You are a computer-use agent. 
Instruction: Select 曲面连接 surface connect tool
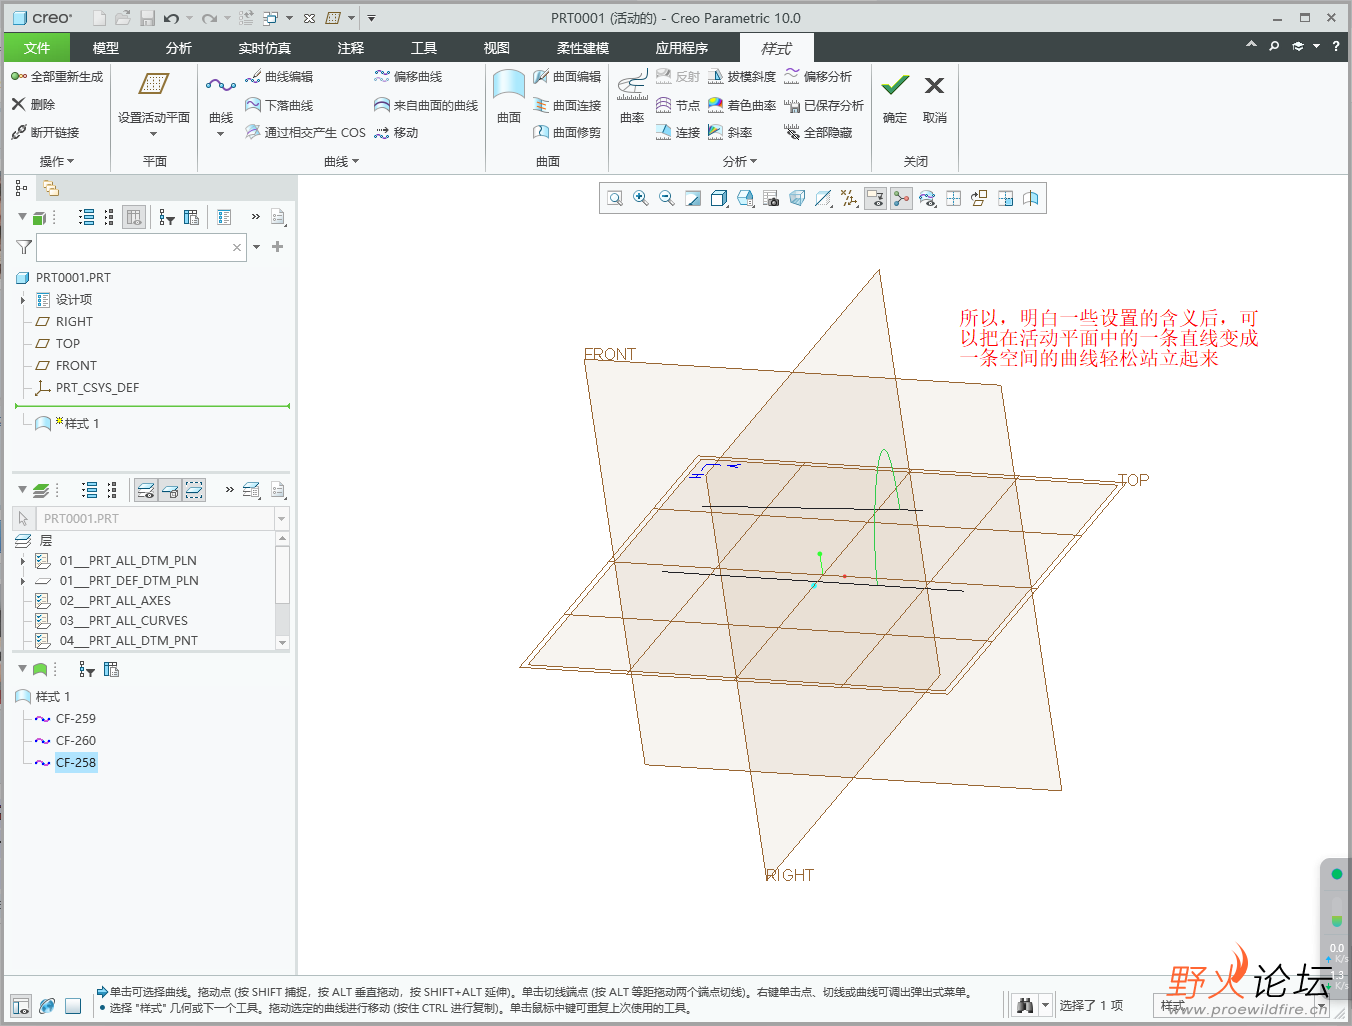567,105
